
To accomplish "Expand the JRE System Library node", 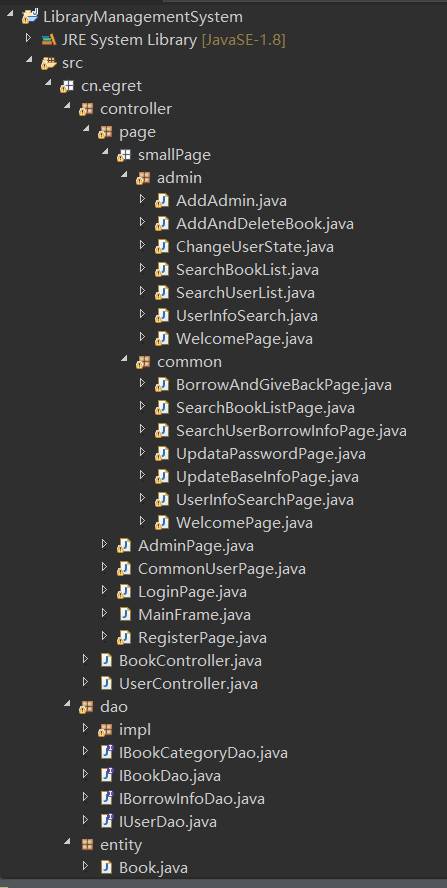I will click(29, 39).
